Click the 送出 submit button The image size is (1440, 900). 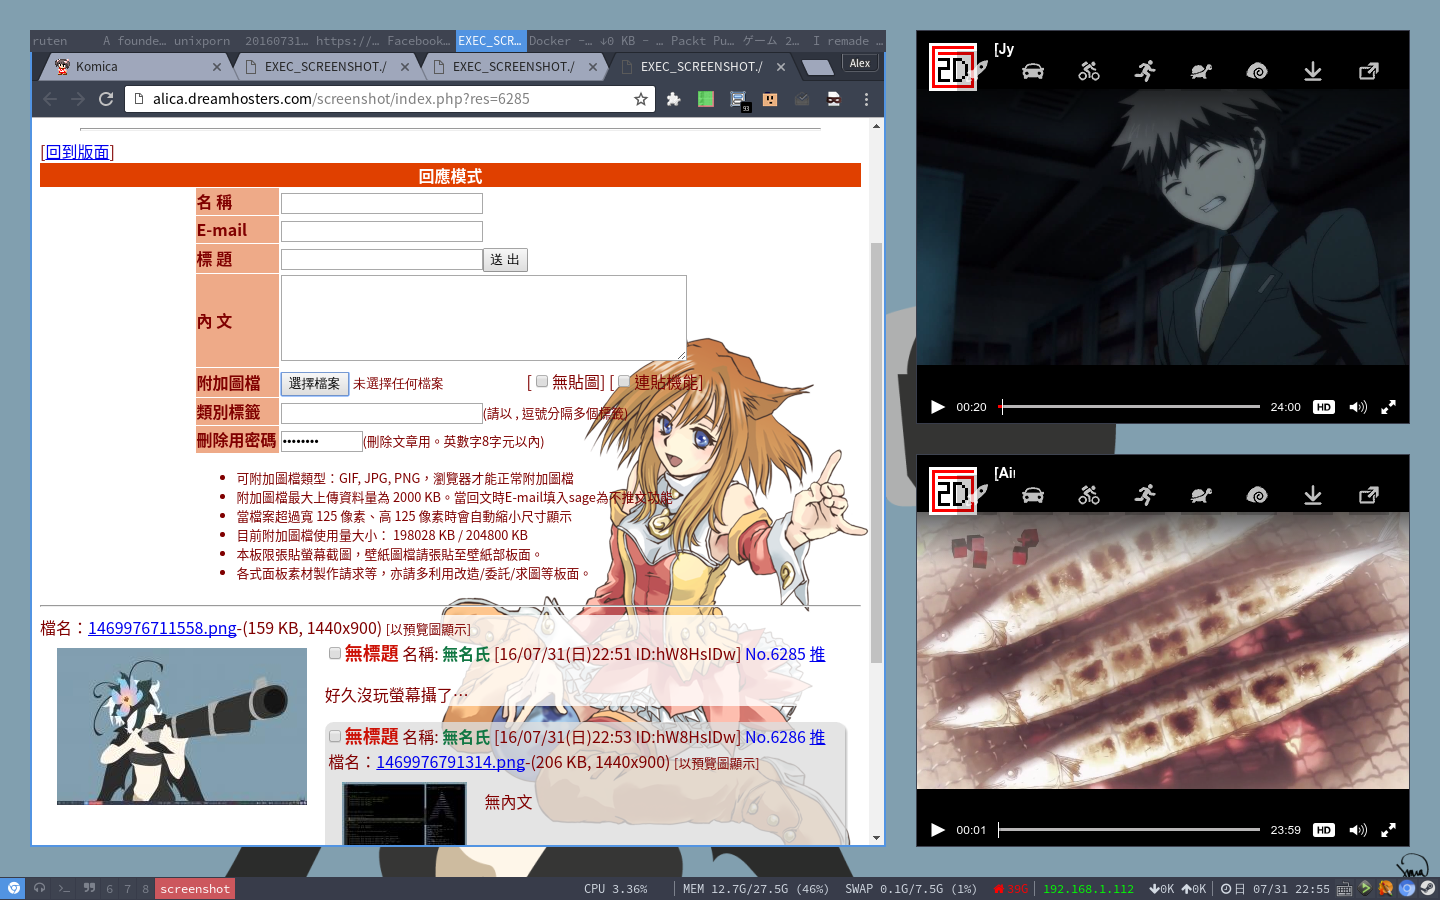click(505, 260)
